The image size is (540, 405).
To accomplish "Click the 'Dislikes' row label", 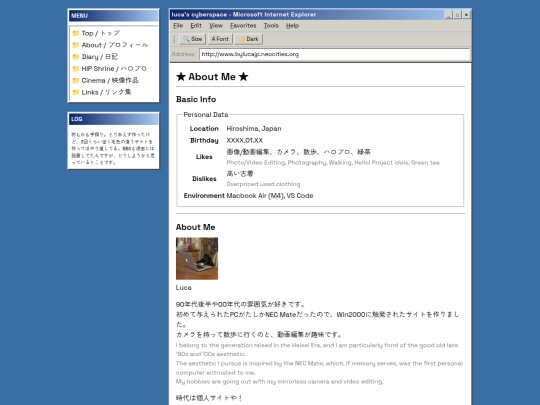I will 204,179.
